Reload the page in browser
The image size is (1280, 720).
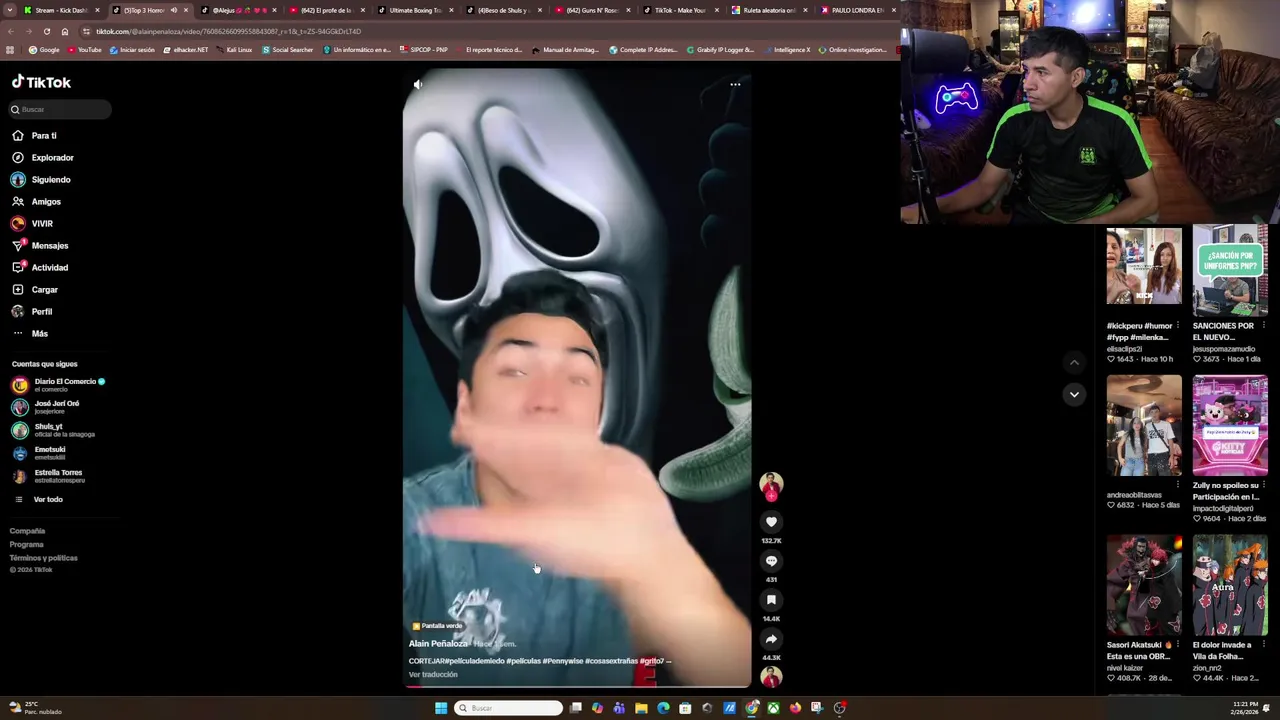pos(46,31)
